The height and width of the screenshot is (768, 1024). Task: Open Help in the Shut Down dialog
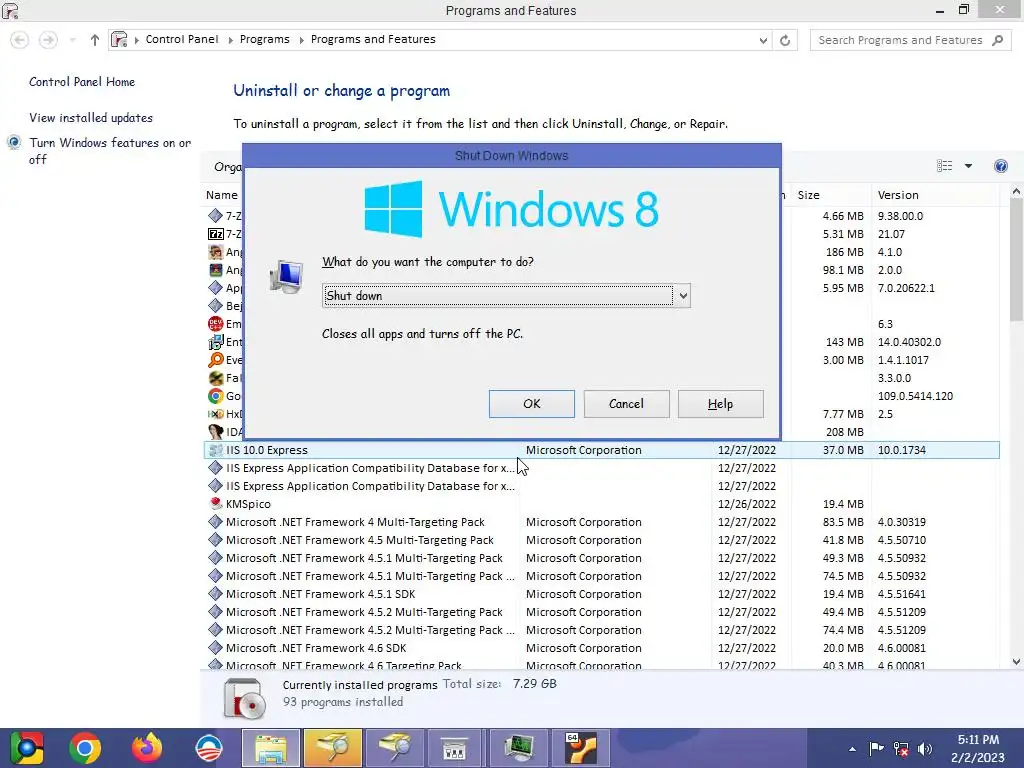pos(720,404)
